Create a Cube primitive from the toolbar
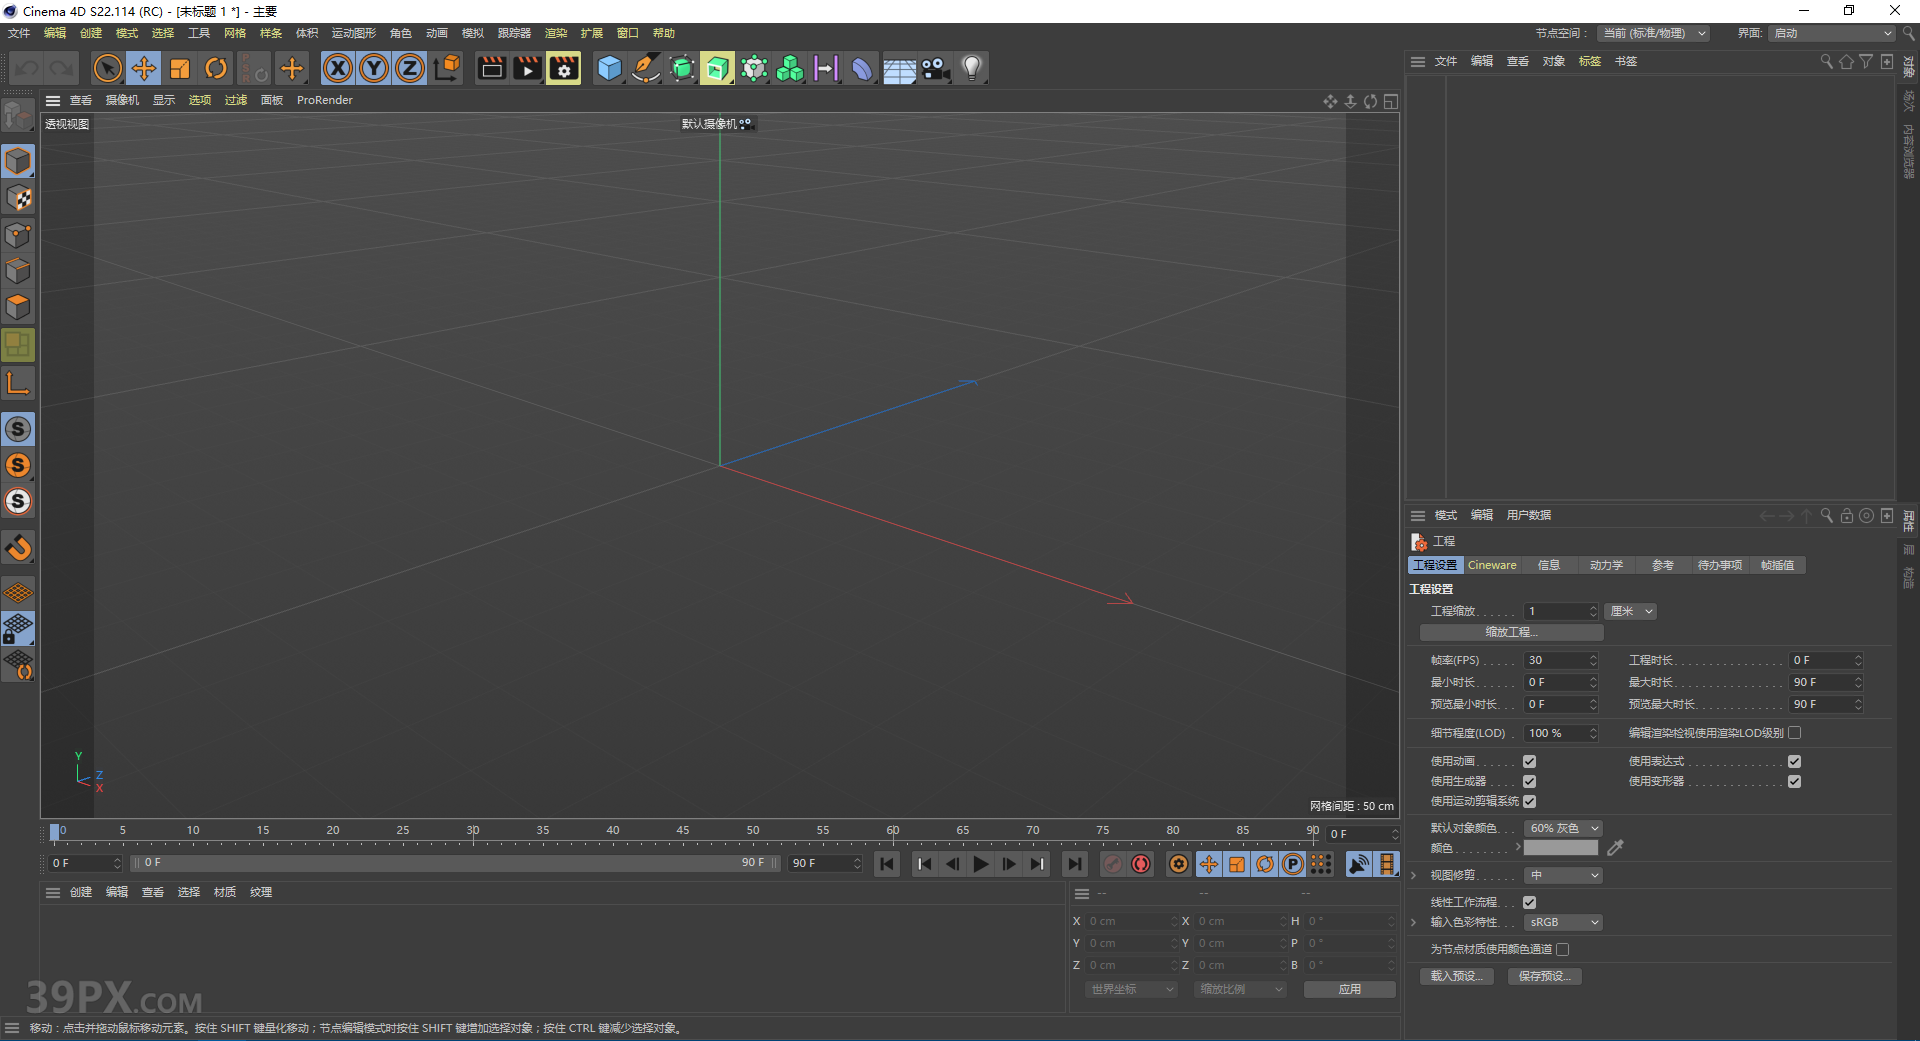 coord(609,68)
